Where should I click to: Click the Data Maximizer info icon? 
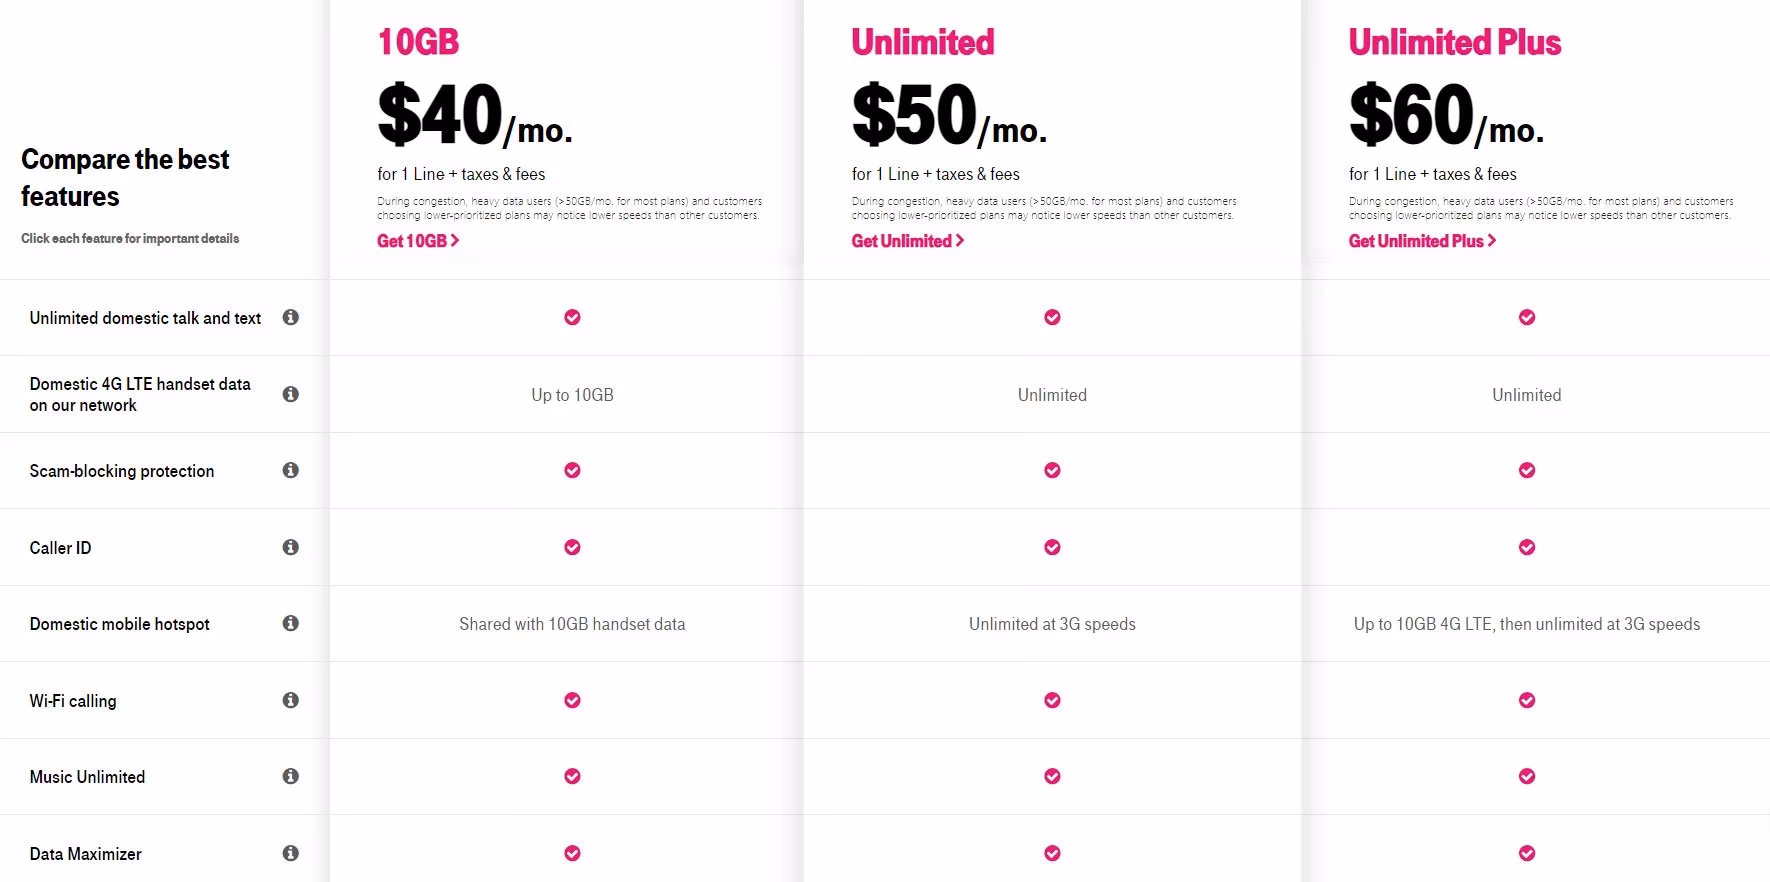tap(291, 852)
